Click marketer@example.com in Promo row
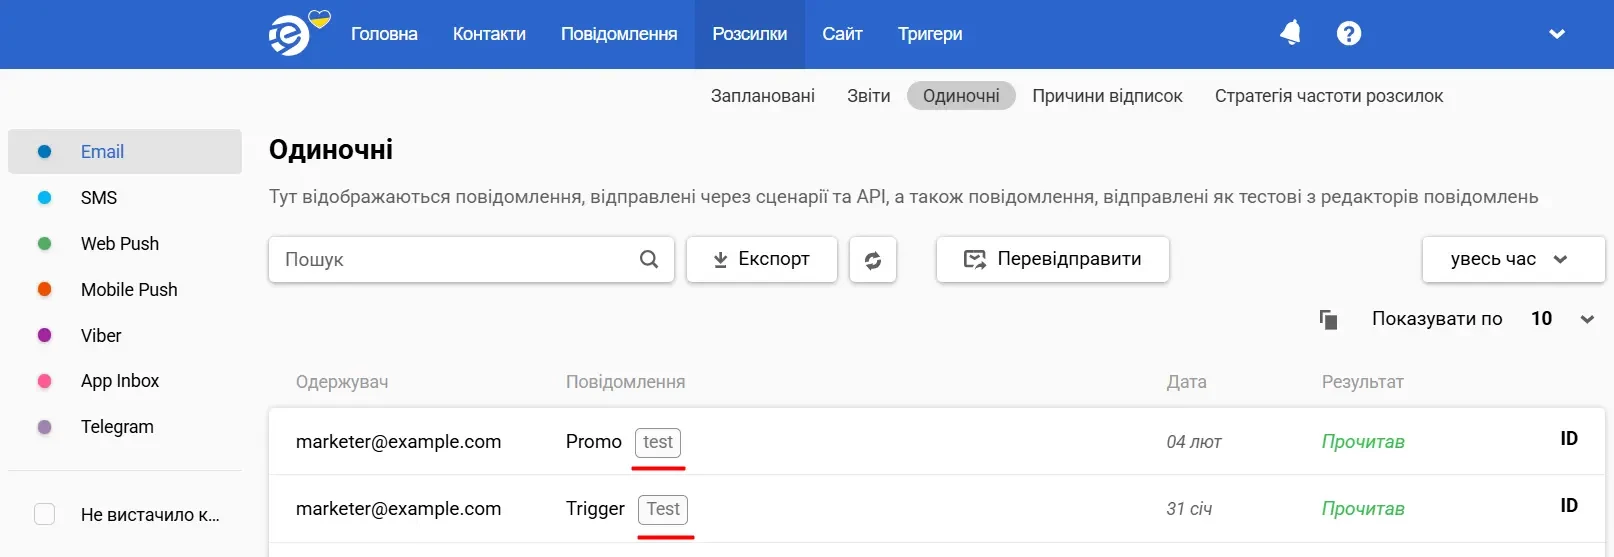This screenshot has height=557, width=1614. click(x=398, y=442)
